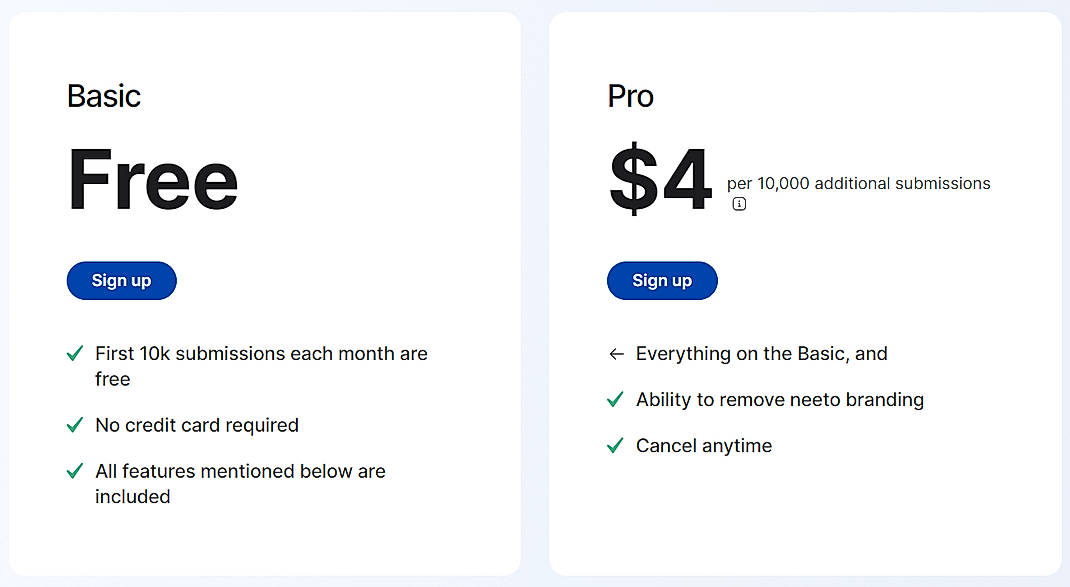Select "Ability to remove neeto branding" text
Viewport: 1070px width, 587px height.
pos(779,399)
